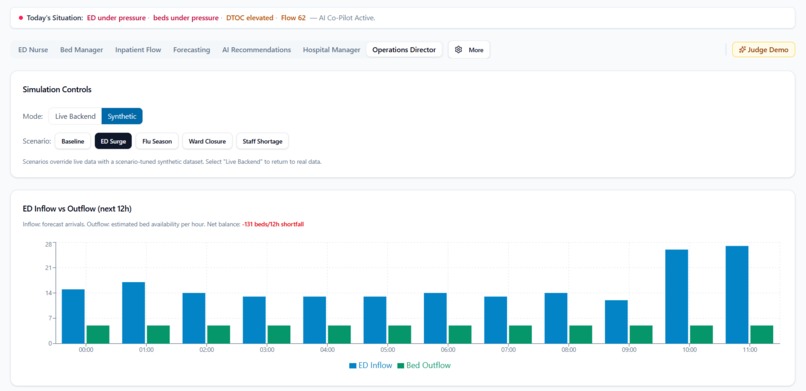
Task: Open the ED Nurse tab
Action: pos(33,50)
